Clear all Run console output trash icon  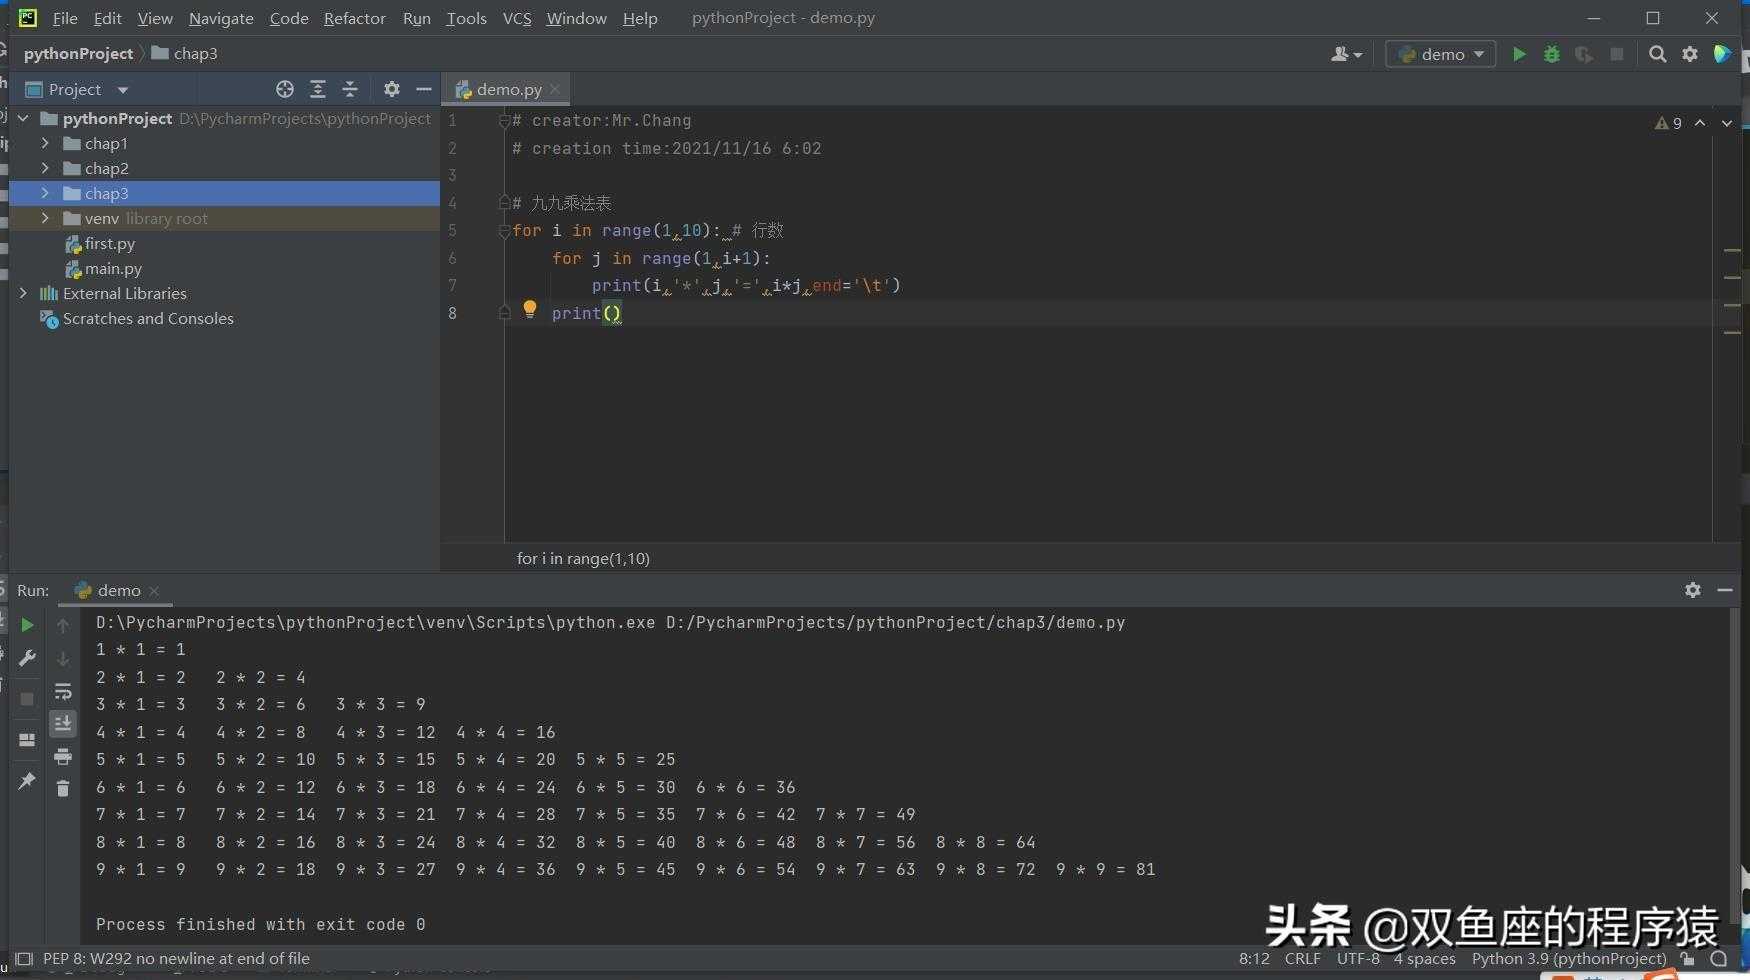[62, 789]
